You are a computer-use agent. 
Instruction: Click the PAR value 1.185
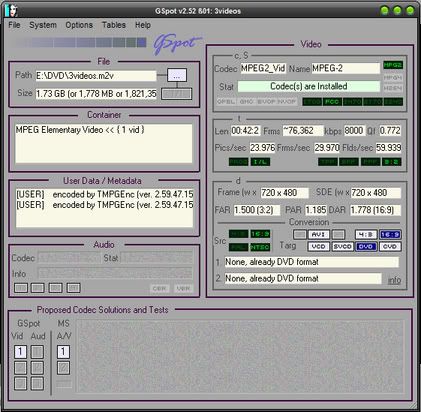[316, 210]
